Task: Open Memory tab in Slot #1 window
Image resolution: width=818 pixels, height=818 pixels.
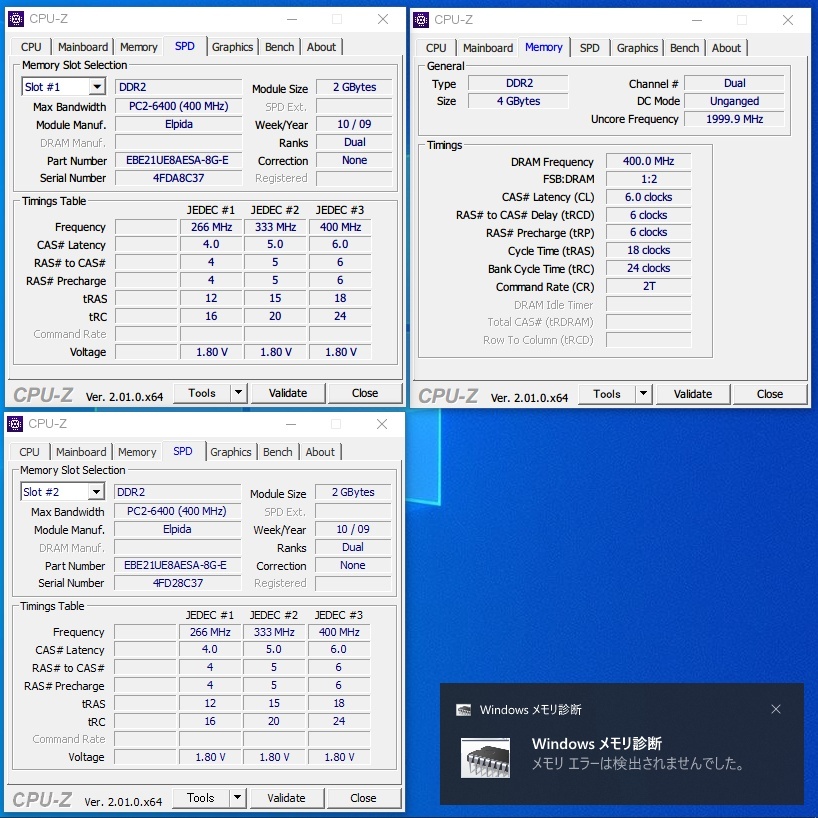Action: pos(138,47)
